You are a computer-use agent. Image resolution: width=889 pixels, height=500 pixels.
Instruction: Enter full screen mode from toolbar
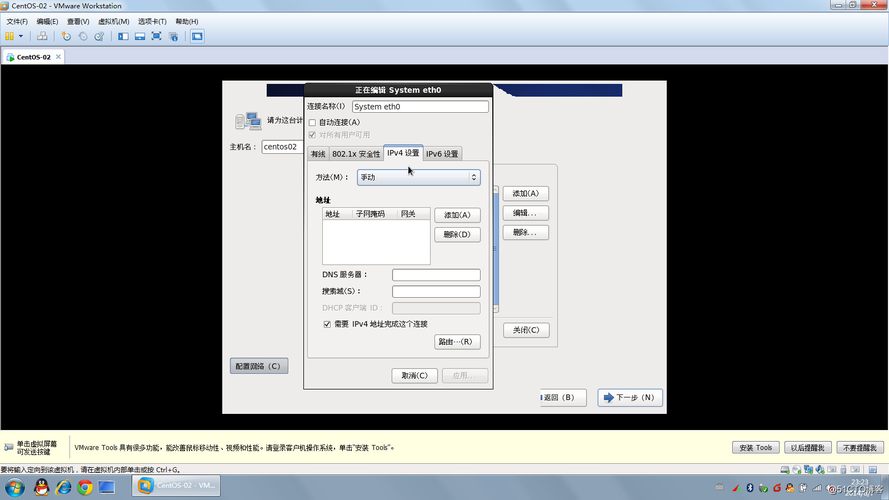(x=156, y=36)
